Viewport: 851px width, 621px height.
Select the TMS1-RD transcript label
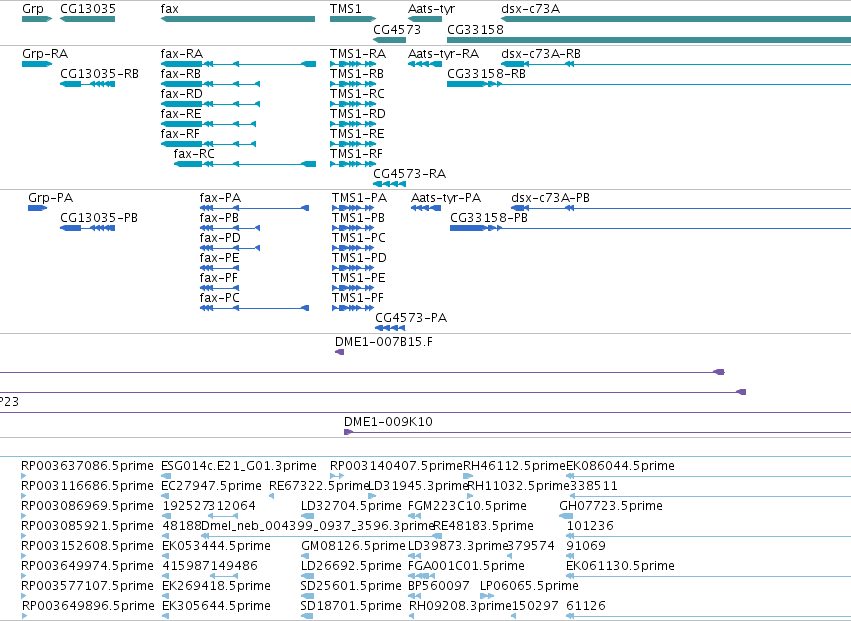point(358,113)
